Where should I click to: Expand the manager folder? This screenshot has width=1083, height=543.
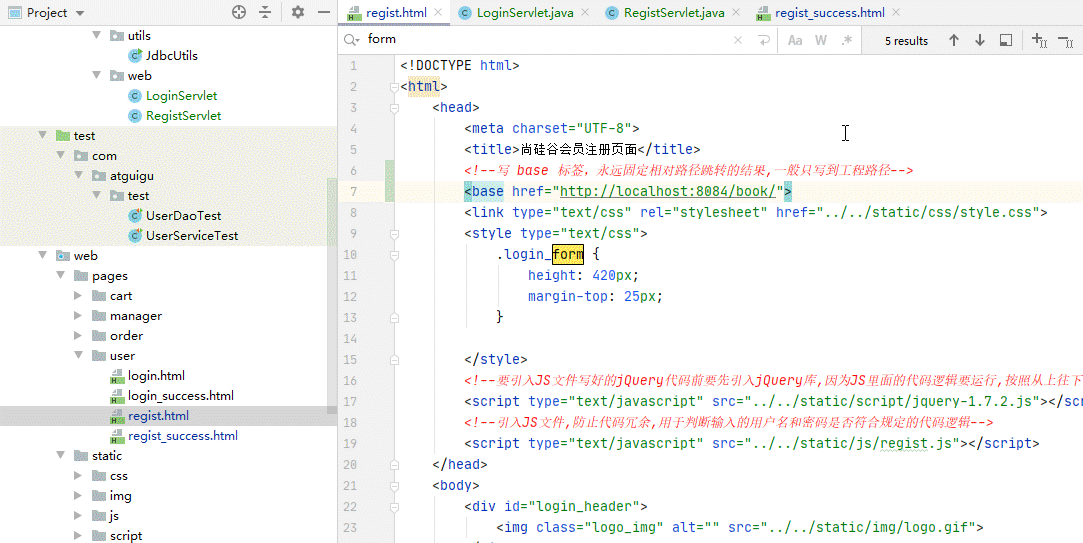point(79,316)
